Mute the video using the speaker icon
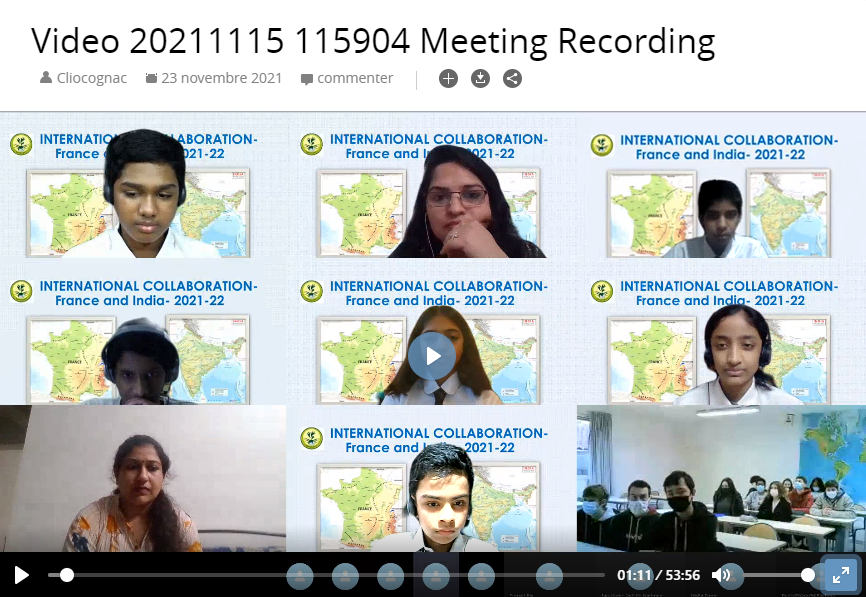 [x=721, y=575]
